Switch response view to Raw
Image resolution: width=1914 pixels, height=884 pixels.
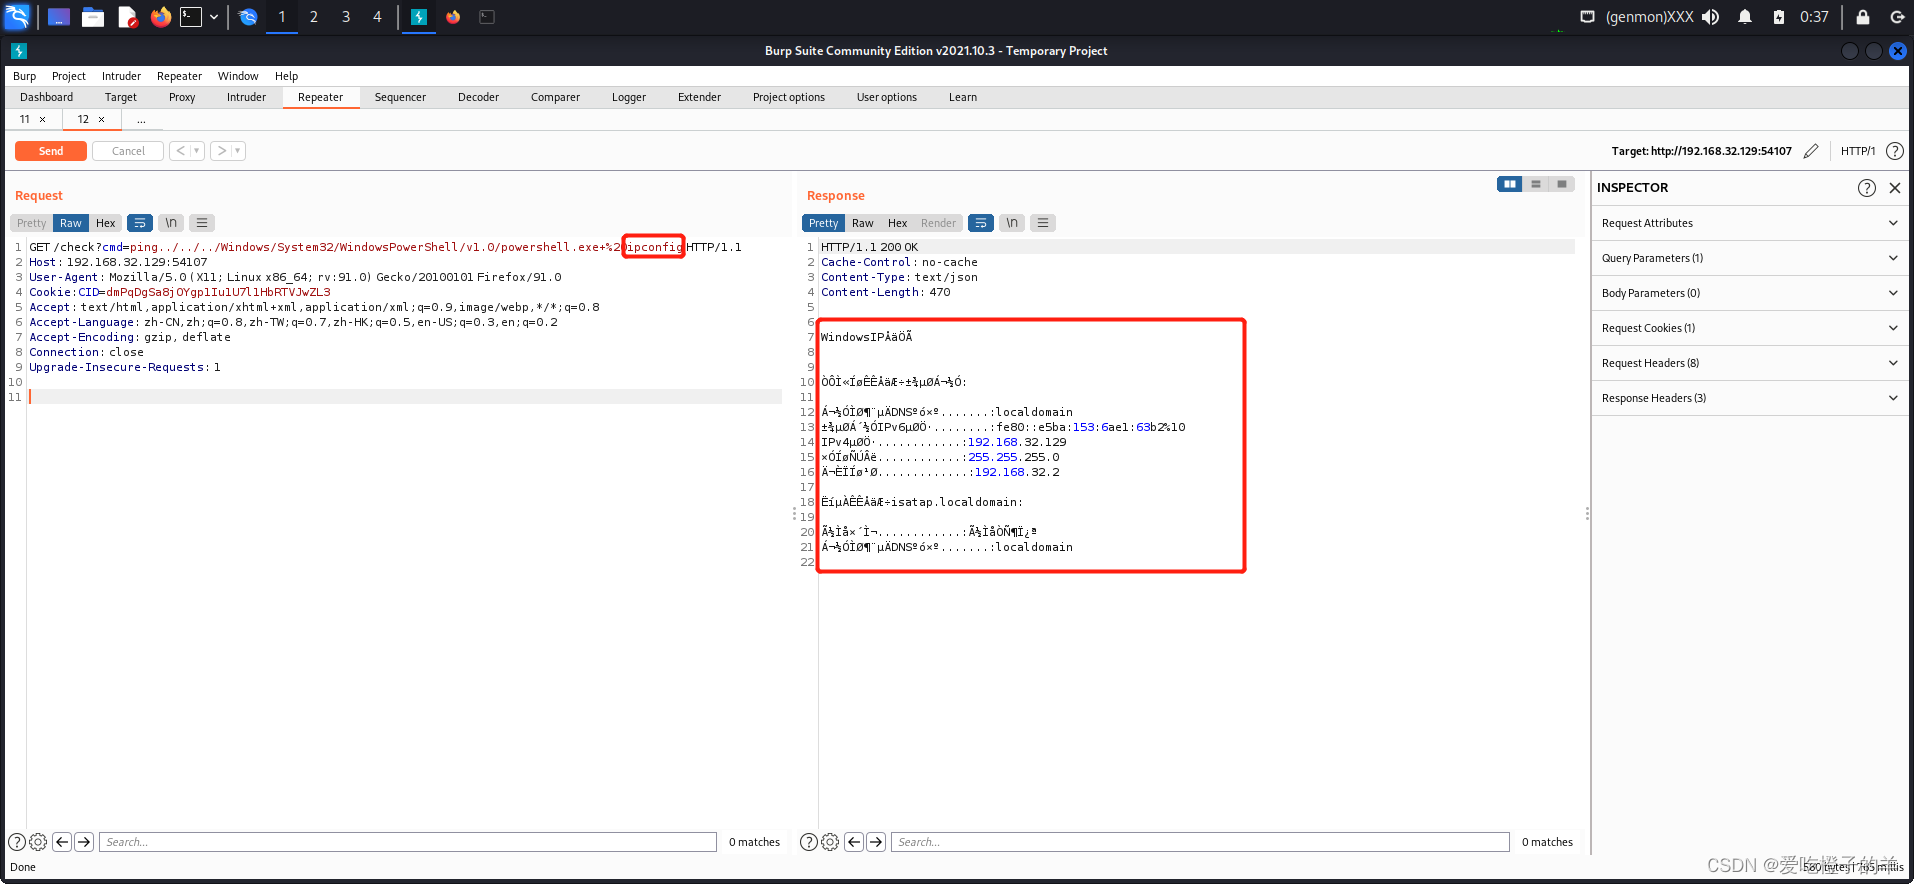tap(863, 223)
